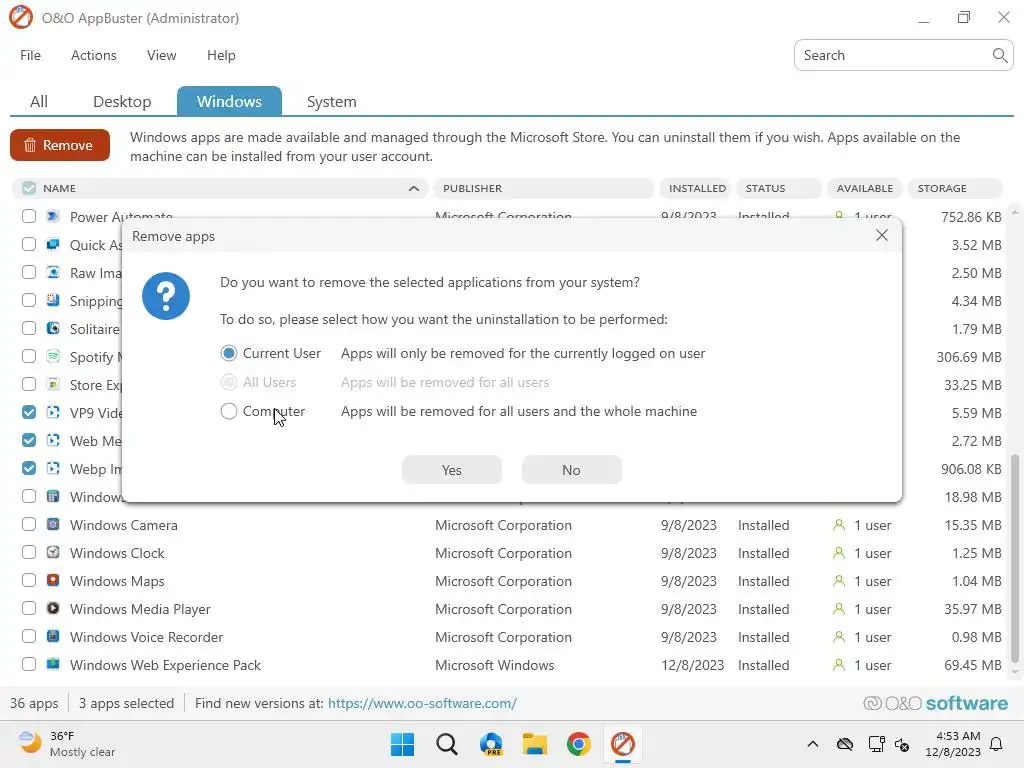Viewport: 1024px width, 768px height.
Task: Click the Spotify app icon
Action: 53,357
